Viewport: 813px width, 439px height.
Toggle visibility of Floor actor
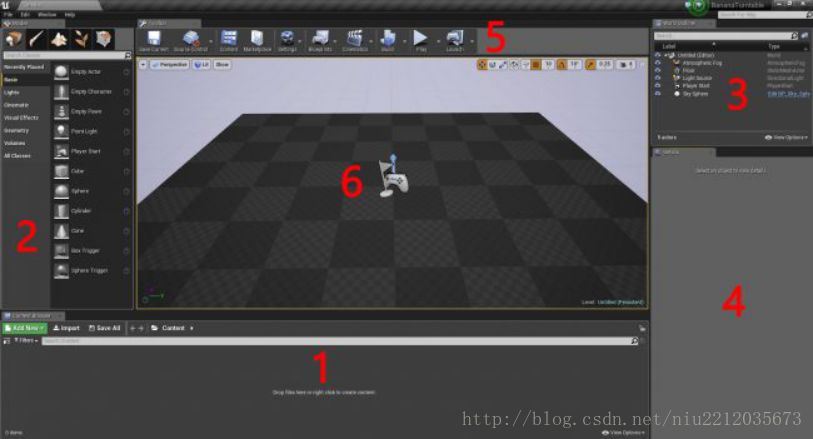[658, 70]
